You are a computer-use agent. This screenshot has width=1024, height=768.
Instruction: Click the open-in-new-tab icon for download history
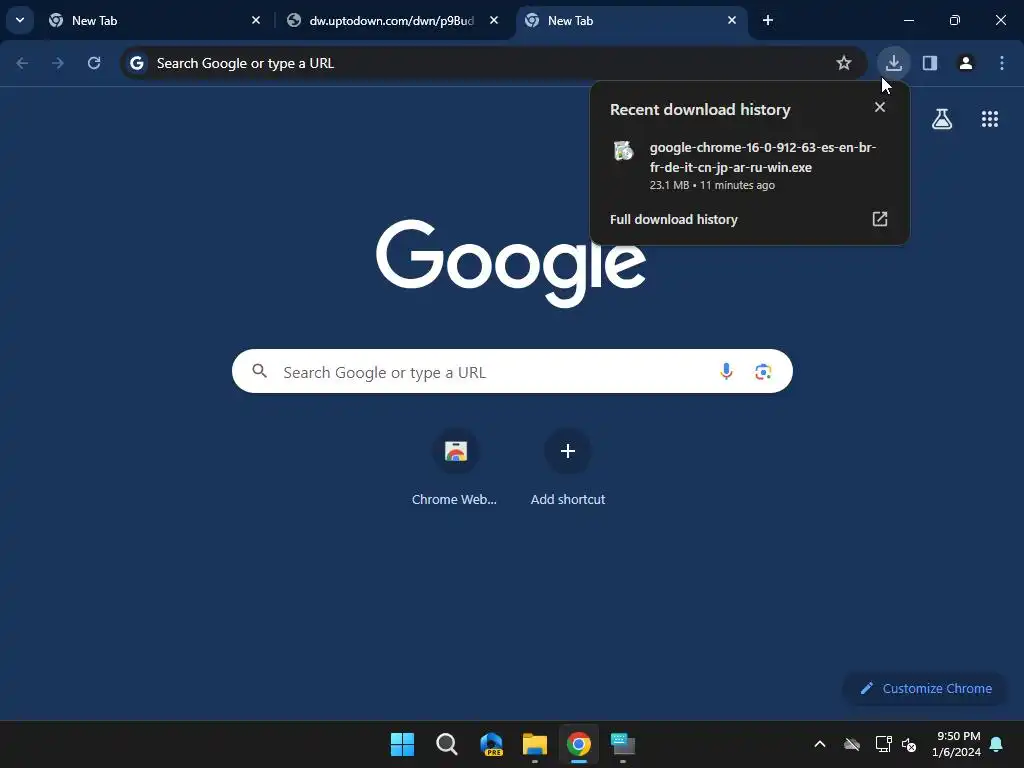[x=880, y=219]
